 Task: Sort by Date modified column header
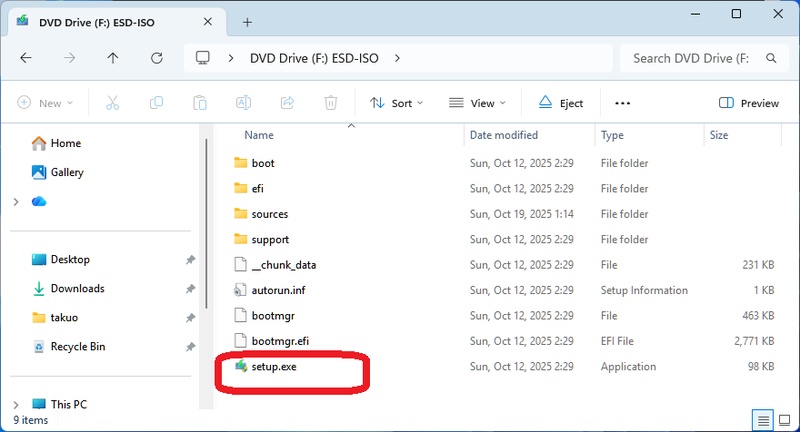[504, 135]
